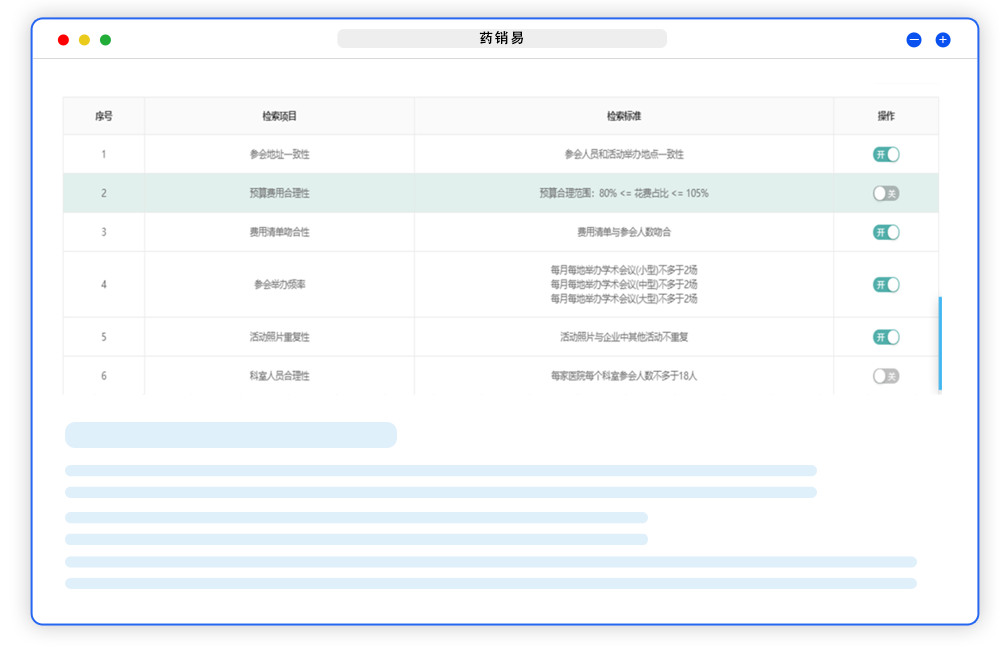Enable the 科室人员合理性 toggle

click(886, 376)
